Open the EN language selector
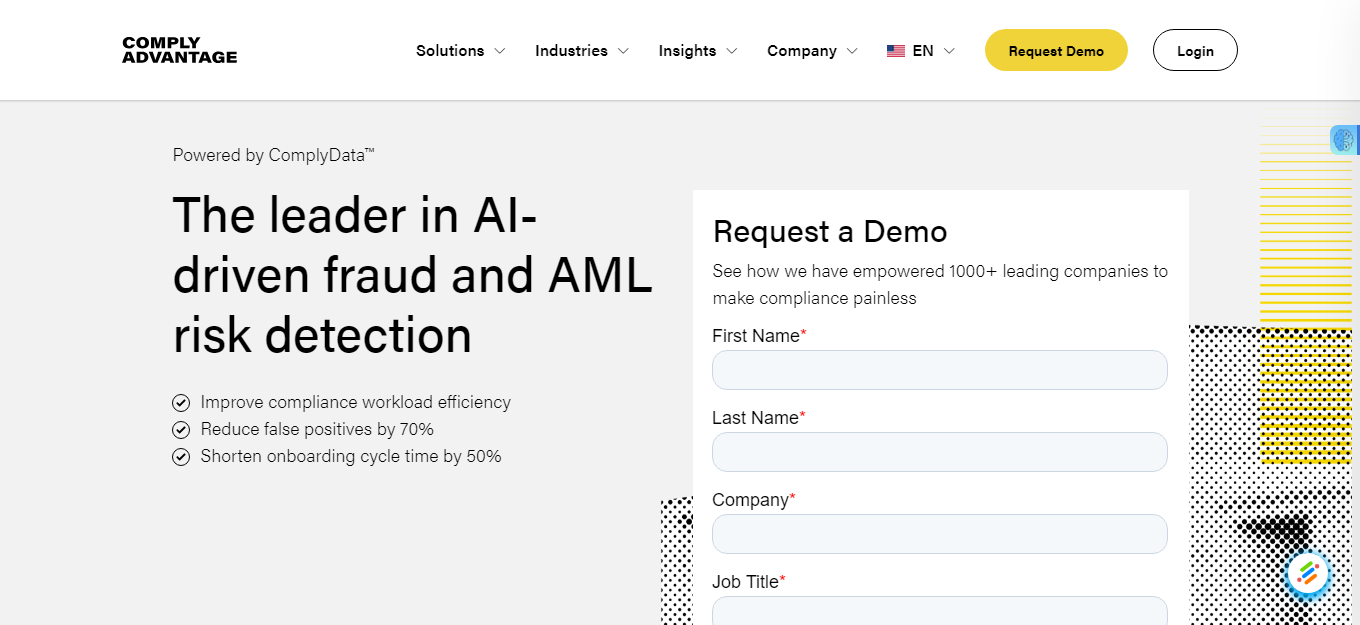The width and height of the screenshot is (1360, 625). click(919, 50)
